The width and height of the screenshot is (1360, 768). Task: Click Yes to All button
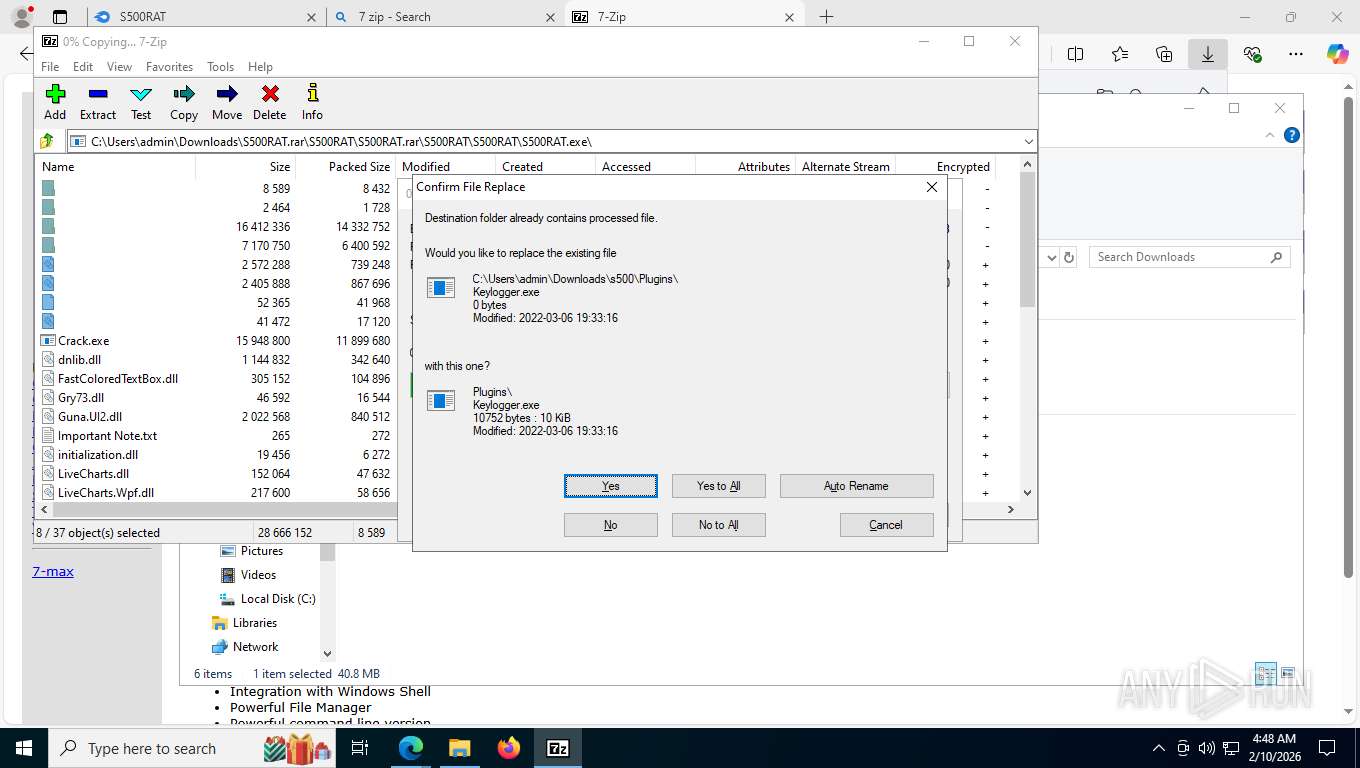pyautogui.click(x=719, y=486)
